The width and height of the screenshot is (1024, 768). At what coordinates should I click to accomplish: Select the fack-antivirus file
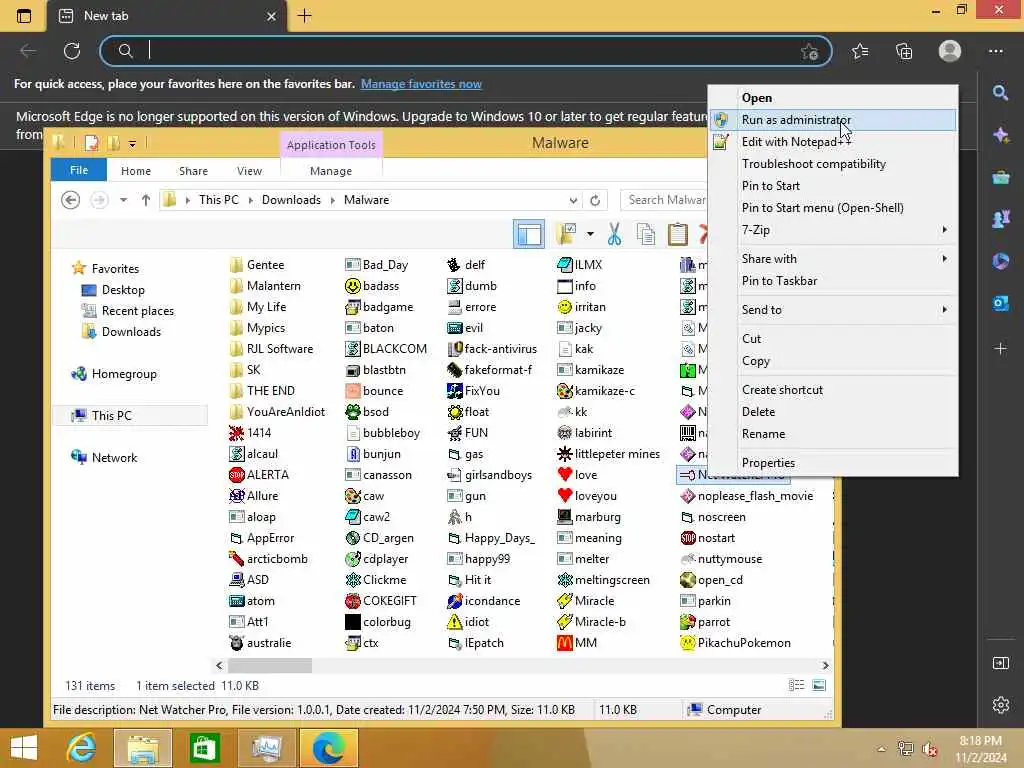(492, 349)
